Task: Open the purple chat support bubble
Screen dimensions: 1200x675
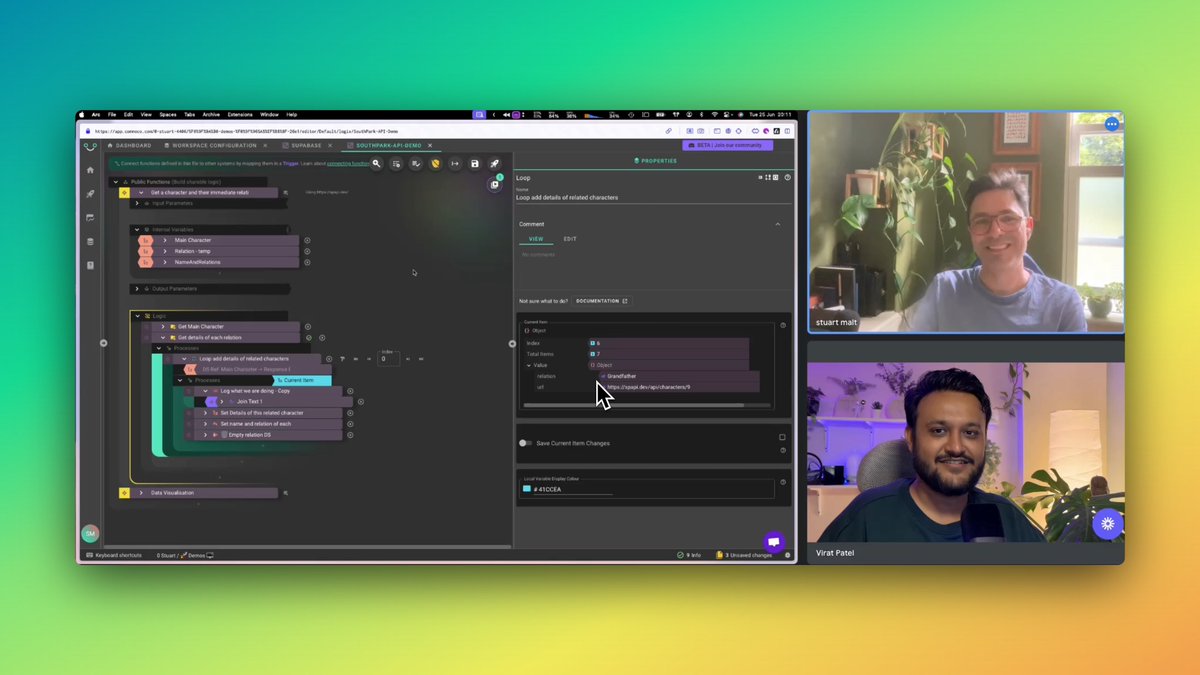Action: point(773,541)
